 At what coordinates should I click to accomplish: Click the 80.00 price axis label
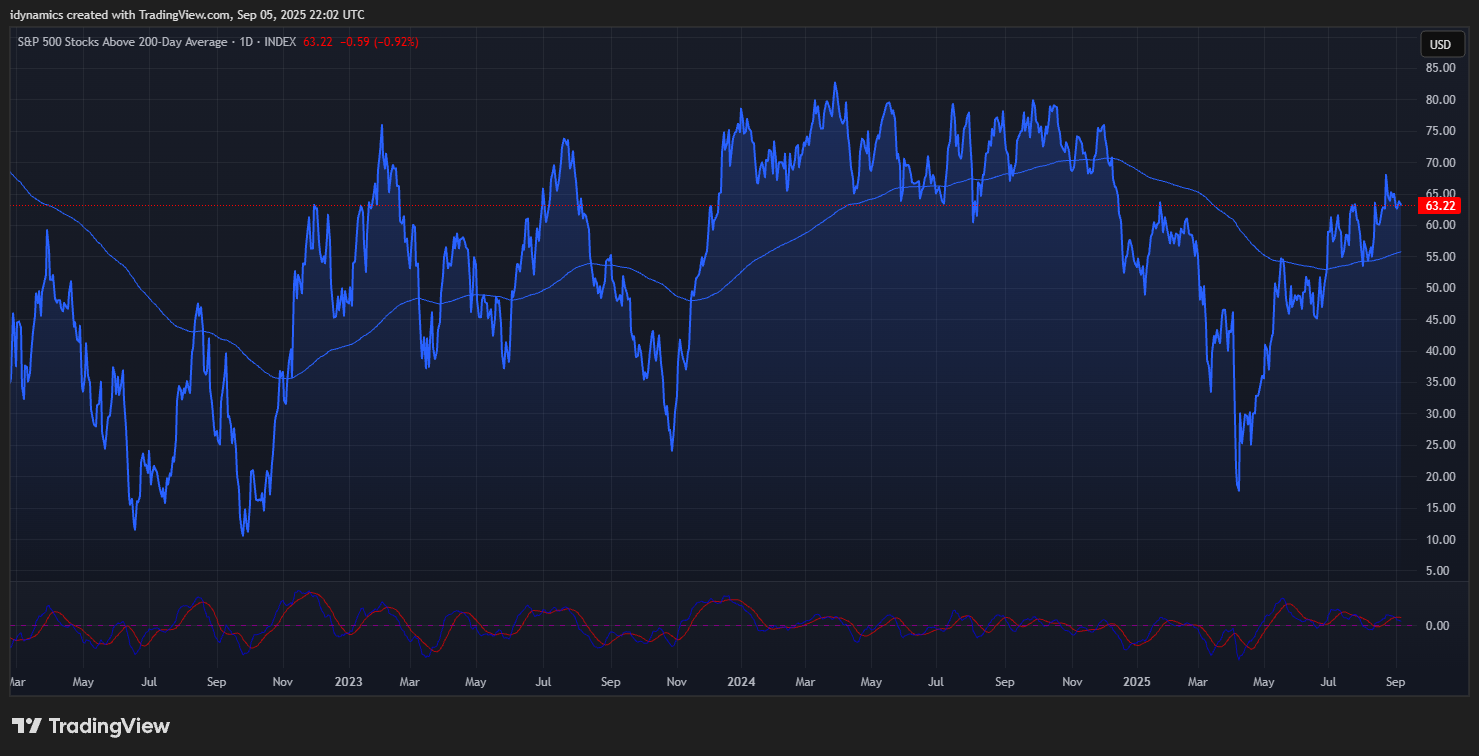pyautogui.click(x=1440, y=100)
